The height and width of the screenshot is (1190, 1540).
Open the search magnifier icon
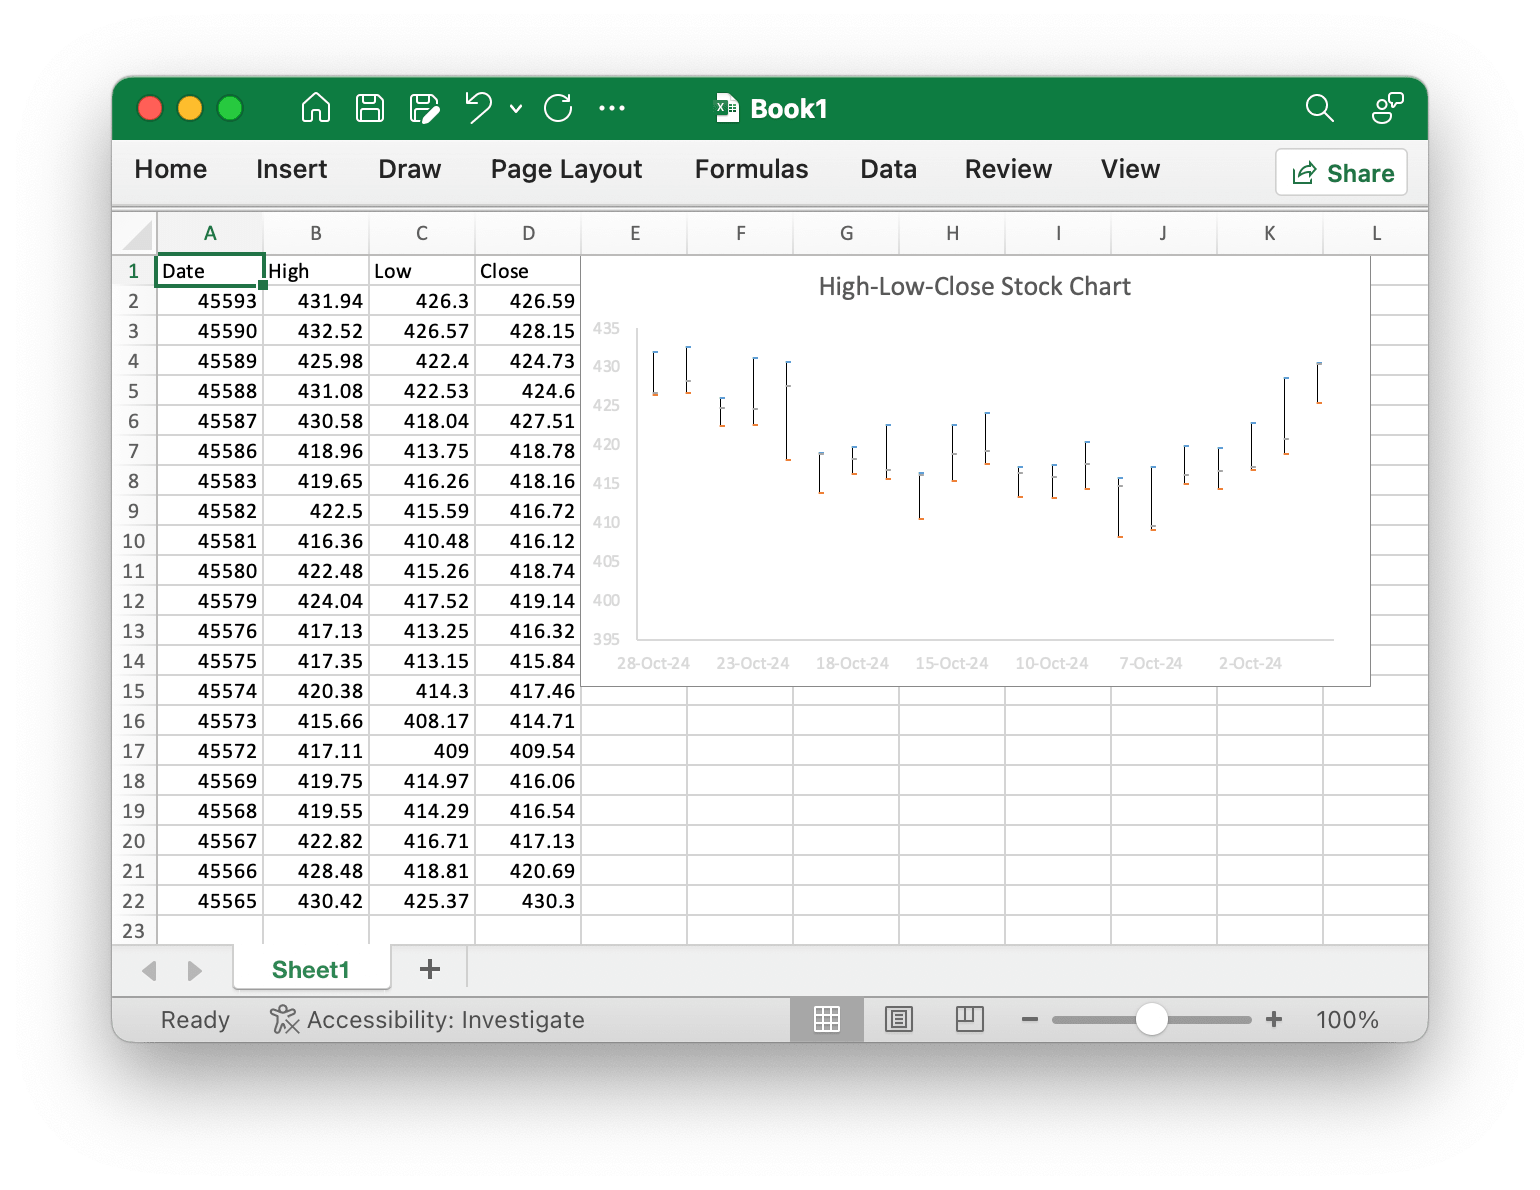click(x=1320, y=108)
